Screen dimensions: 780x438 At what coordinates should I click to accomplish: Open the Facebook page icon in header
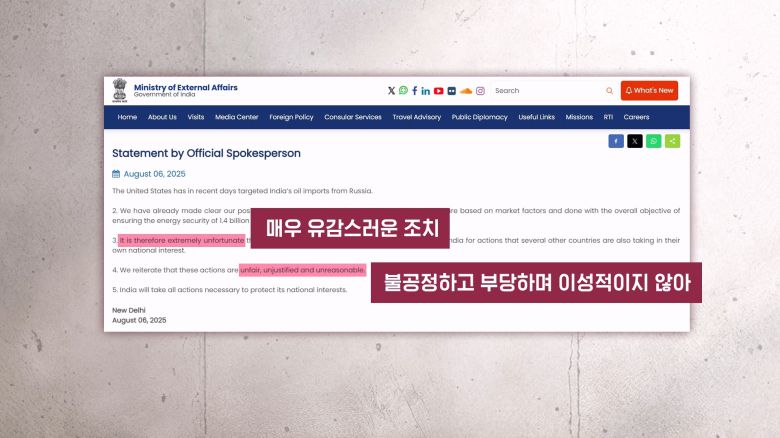pos(415,91)
